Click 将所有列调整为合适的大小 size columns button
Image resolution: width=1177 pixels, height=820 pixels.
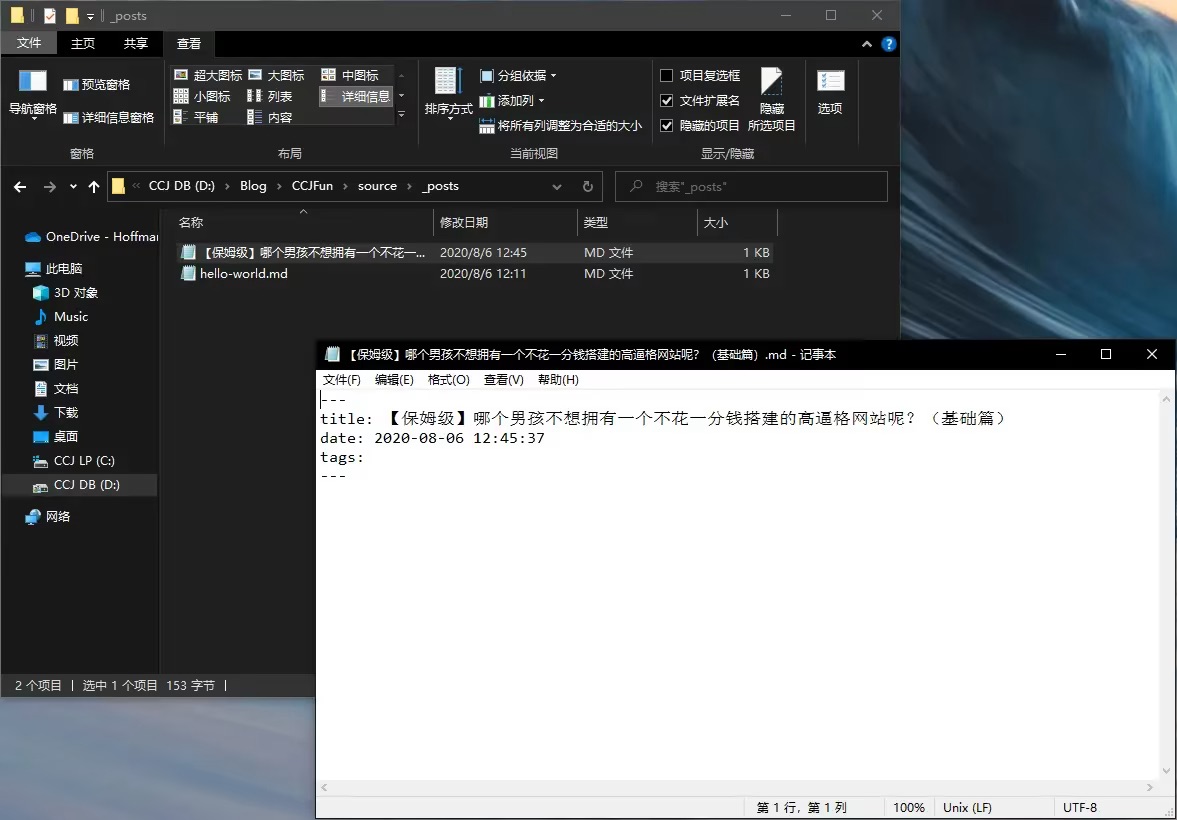(x=561, y=126)
